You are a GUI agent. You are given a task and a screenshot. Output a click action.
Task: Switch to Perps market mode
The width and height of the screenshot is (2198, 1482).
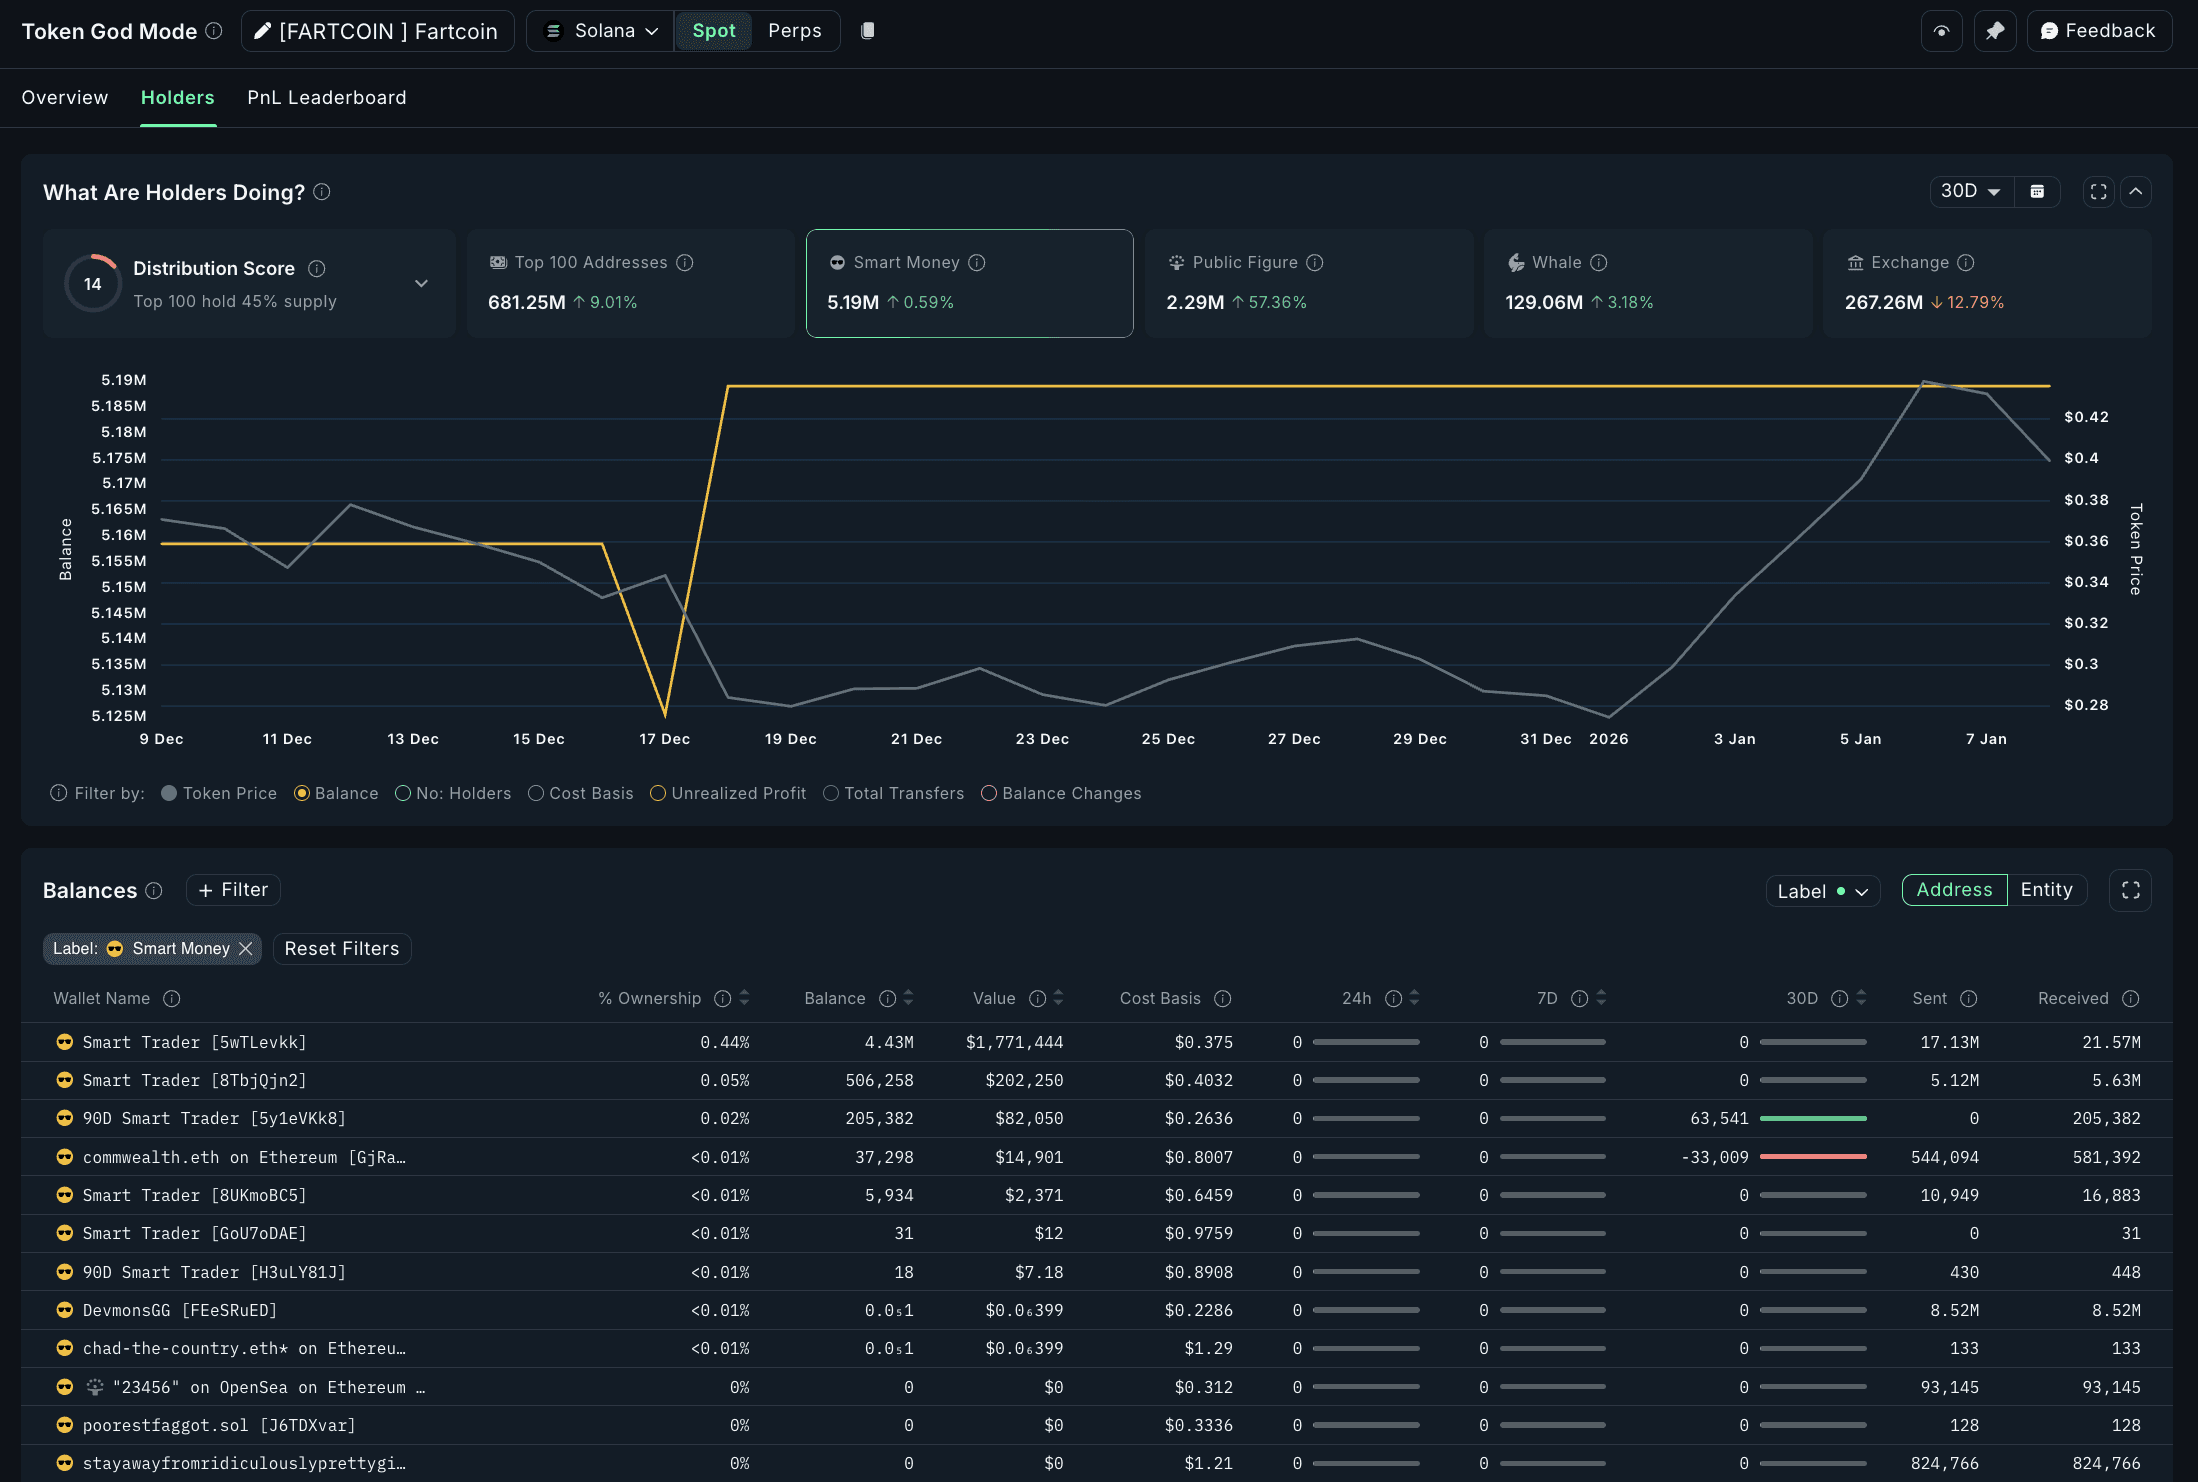point(794,31)
